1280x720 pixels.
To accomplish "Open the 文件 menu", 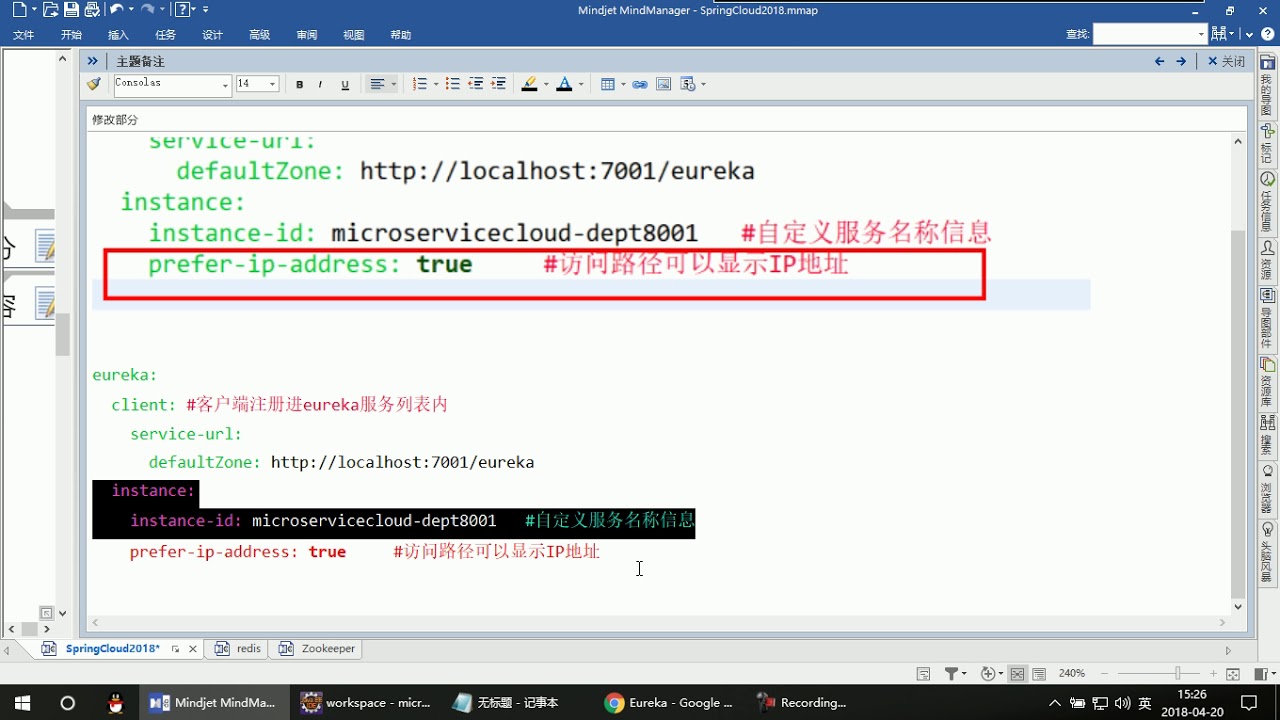I will [23, 35].
